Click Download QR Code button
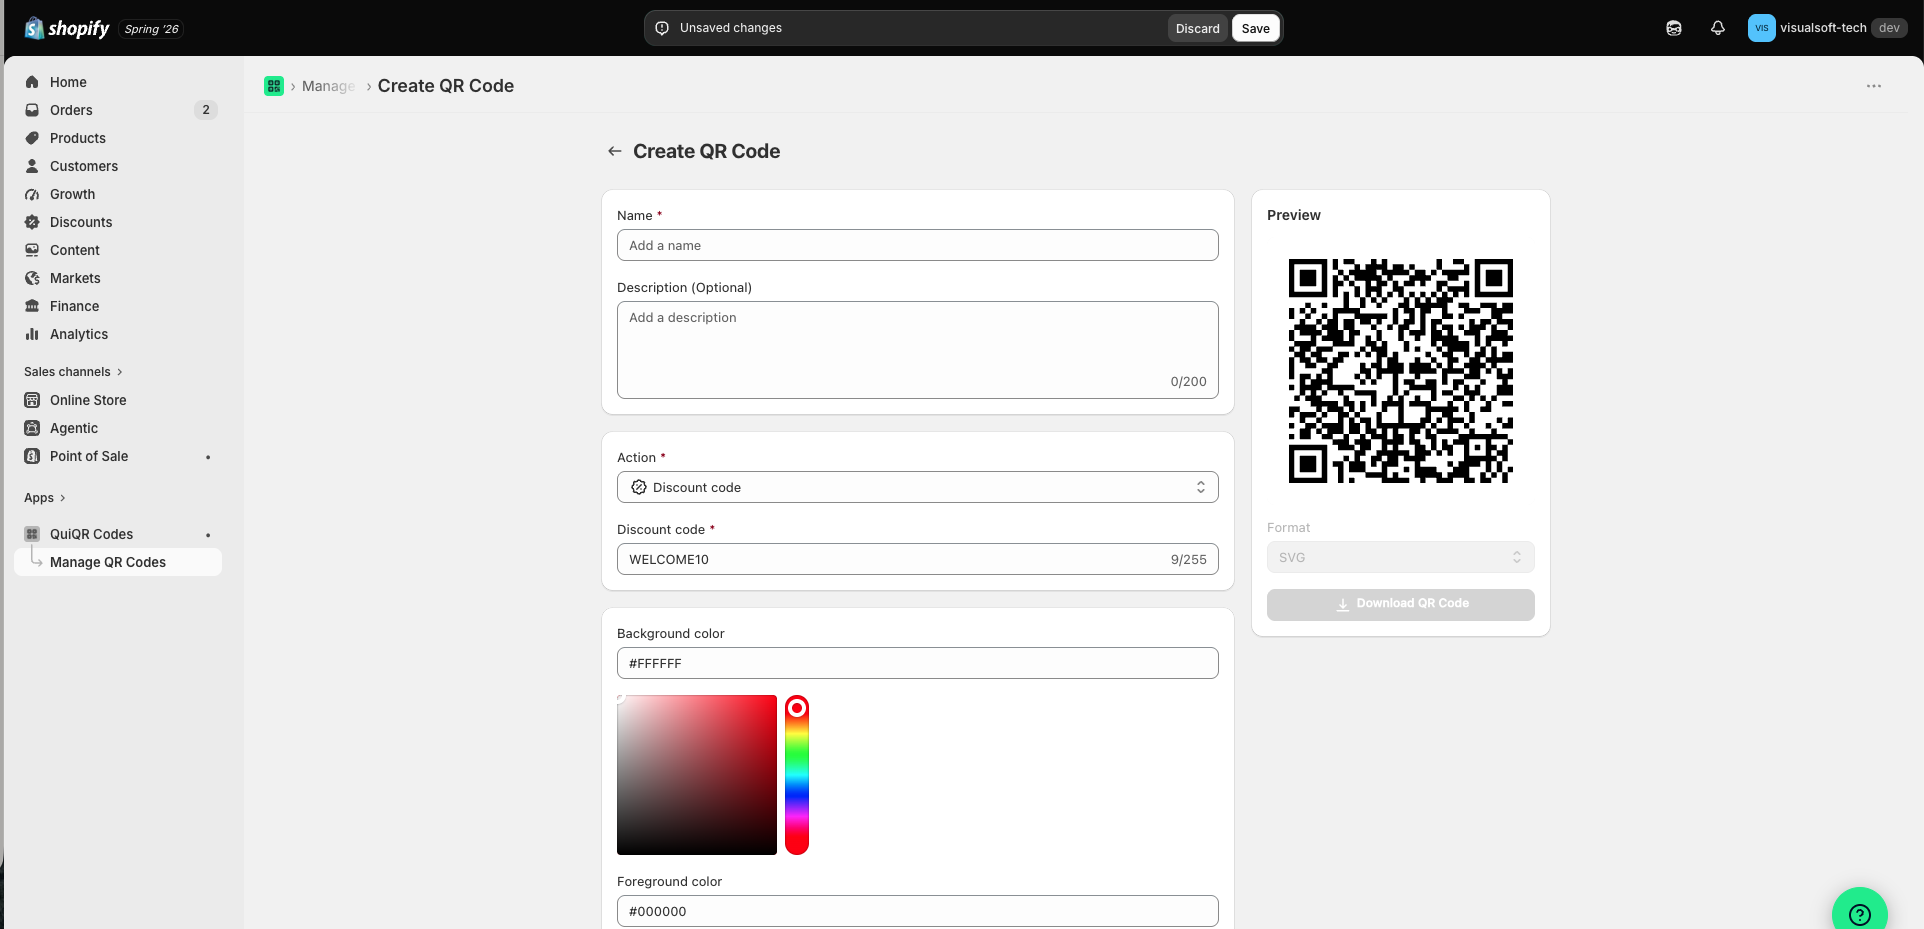 point(1400,604)
